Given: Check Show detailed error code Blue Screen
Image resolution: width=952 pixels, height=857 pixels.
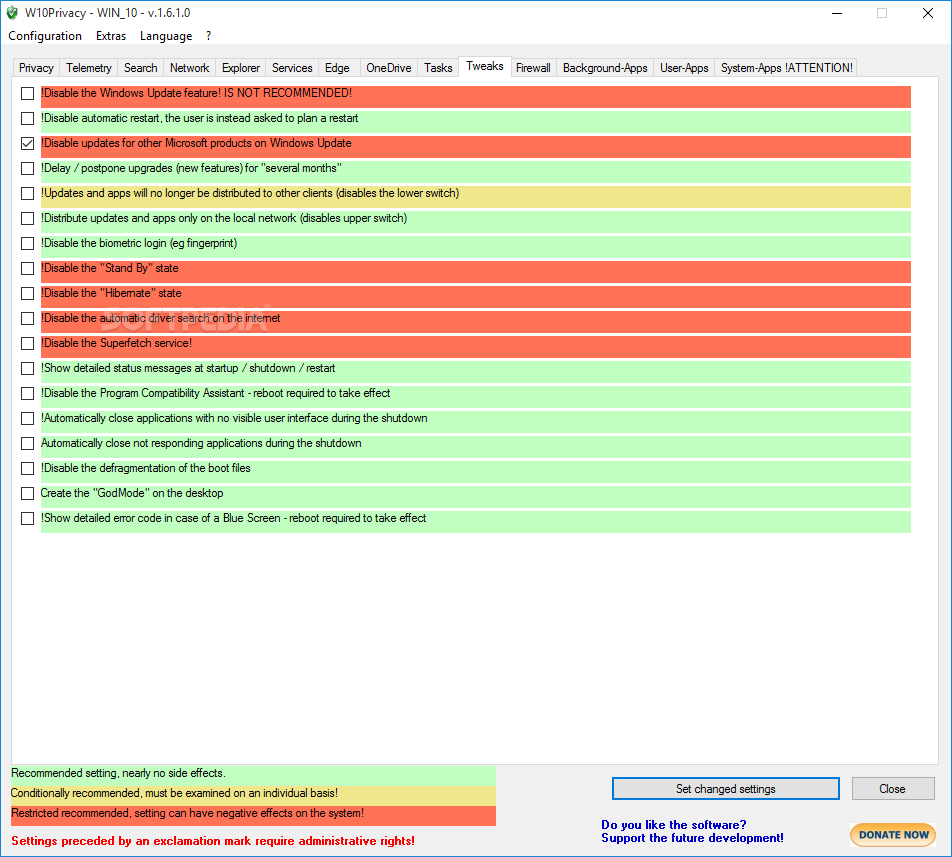Looking at the screenshot, I should 27,518.
